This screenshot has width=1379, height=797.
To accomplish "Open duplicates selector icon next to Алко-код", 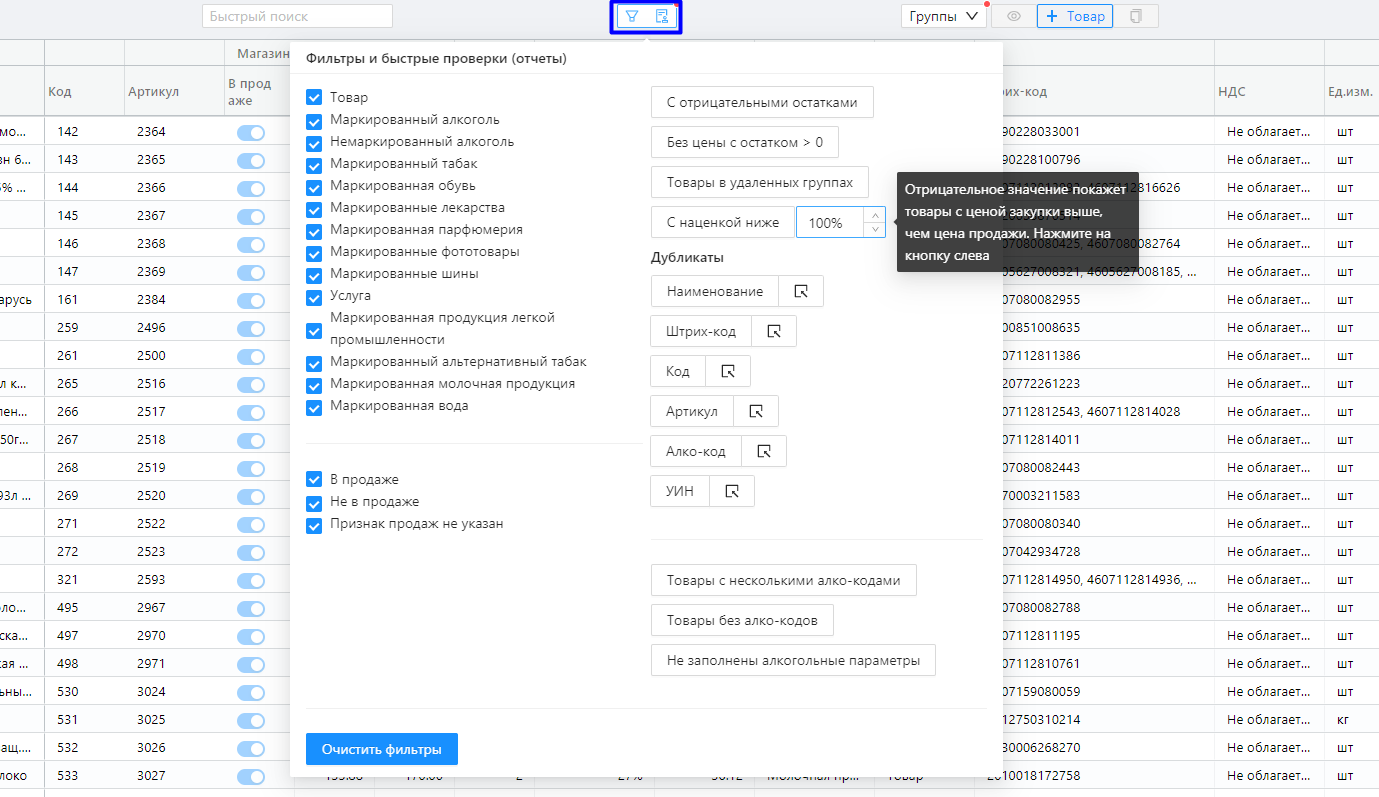I will pos(764,451).
